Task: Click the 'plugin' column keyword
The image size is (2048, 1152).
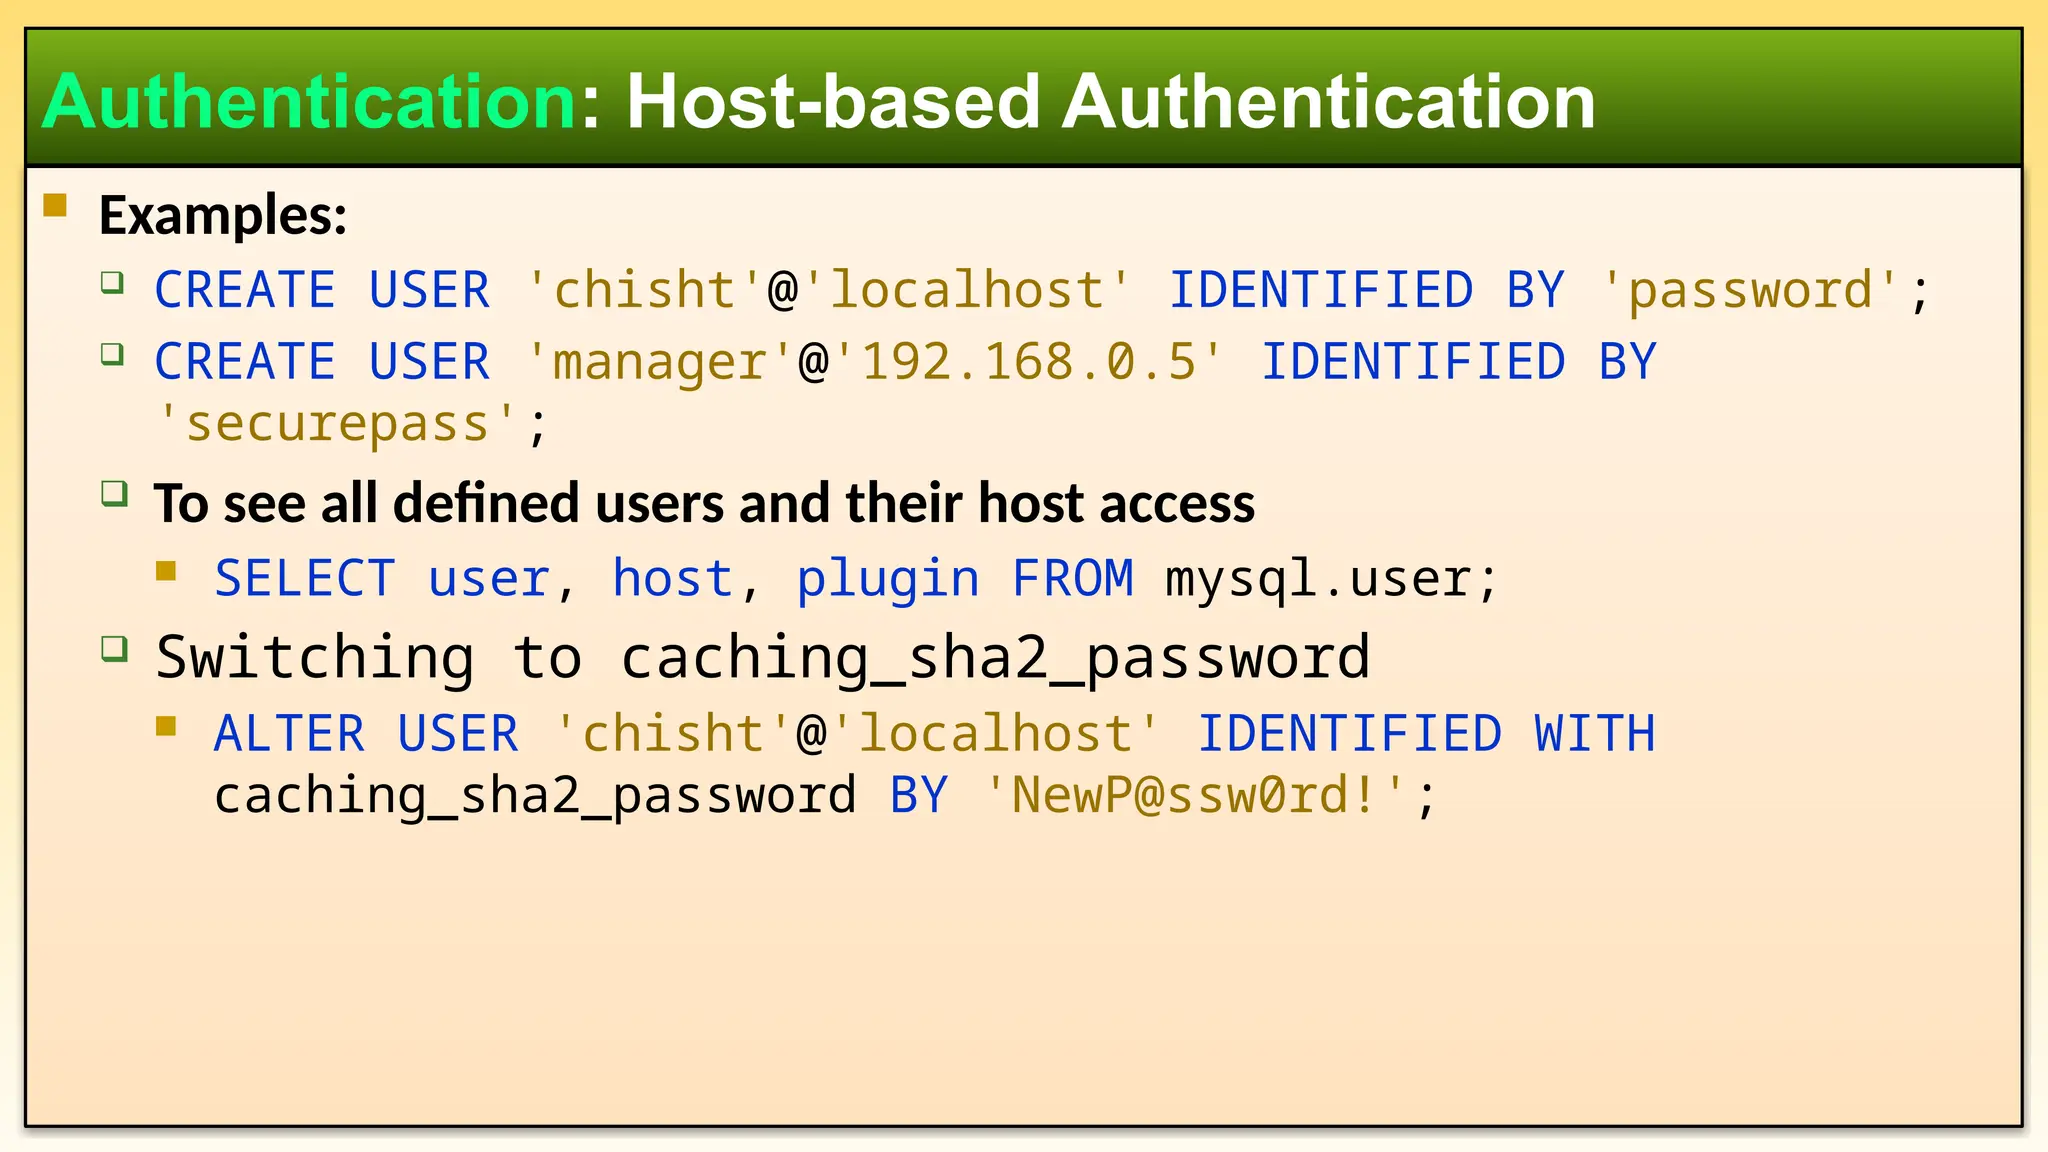Action: pos(887,579)
